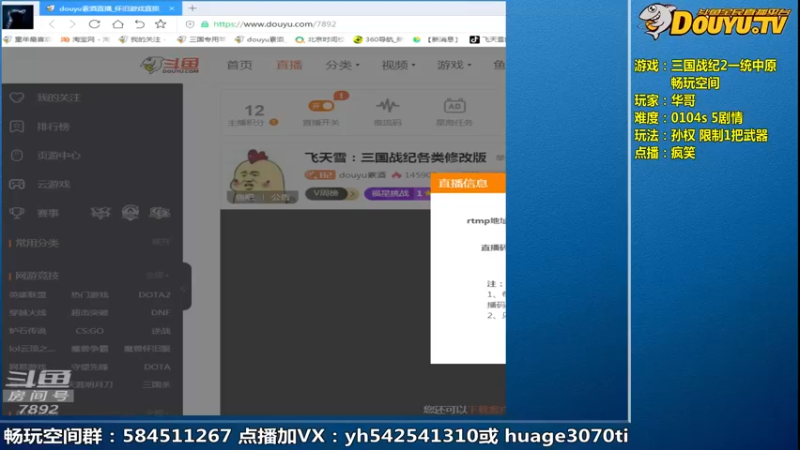This screenshot has width=800, height=450.
Task: Expand the 游戏 dropdown menu
Action: coord(454,65)
